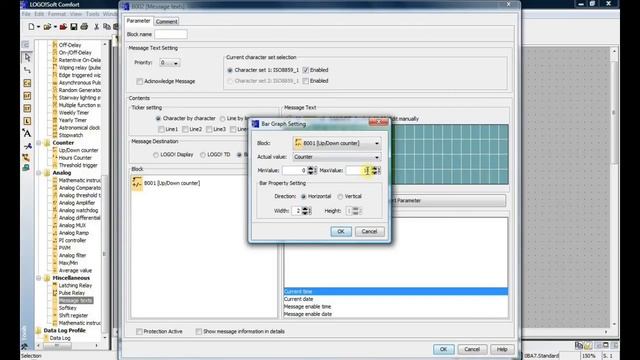The image size is (640, 360).
Task: Open the Priority dropdown
Action: tap(176, 63)
